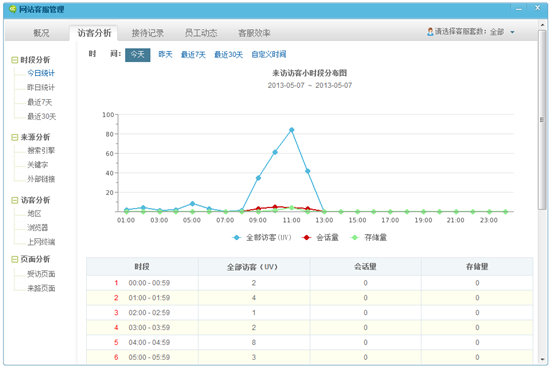This screenshot has height=367, width=552.
Task: Switch to the 客服效率 tab
Action: (254, 33)
